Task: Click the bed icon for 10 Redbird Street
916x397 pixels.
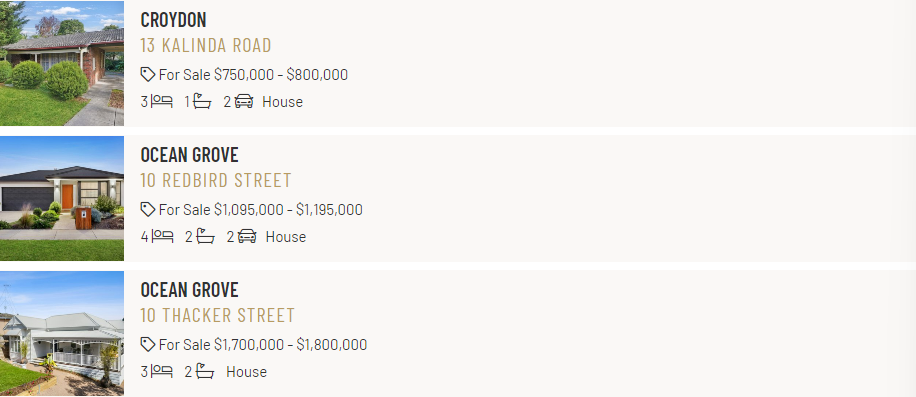Action: click(162, 236)
